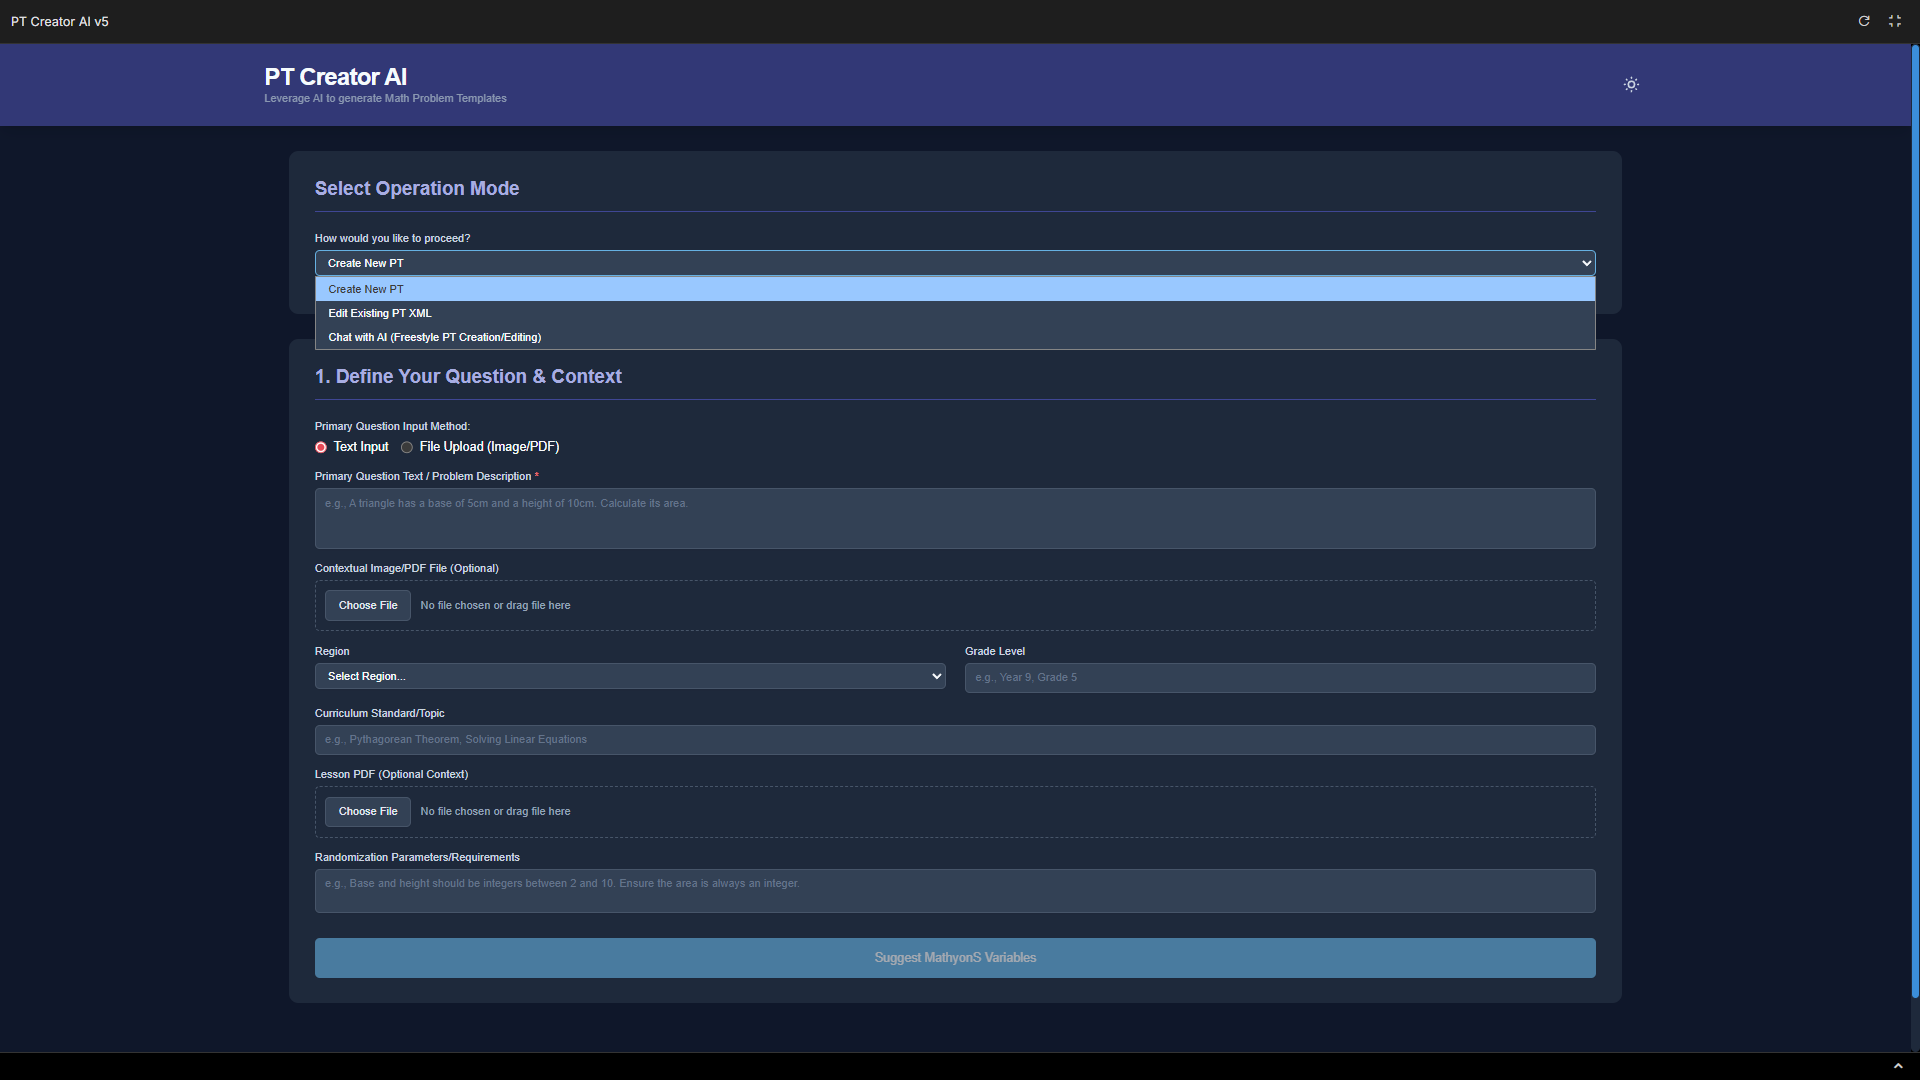Viewport: 1920px width, 1080px height.
Task: Open the Select Region dropdown
Action: pos(630,677)
